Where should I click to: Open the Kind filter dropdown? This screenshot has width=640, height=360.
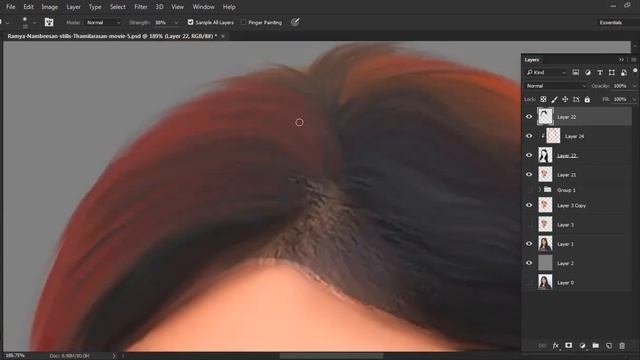click(546, 72)
